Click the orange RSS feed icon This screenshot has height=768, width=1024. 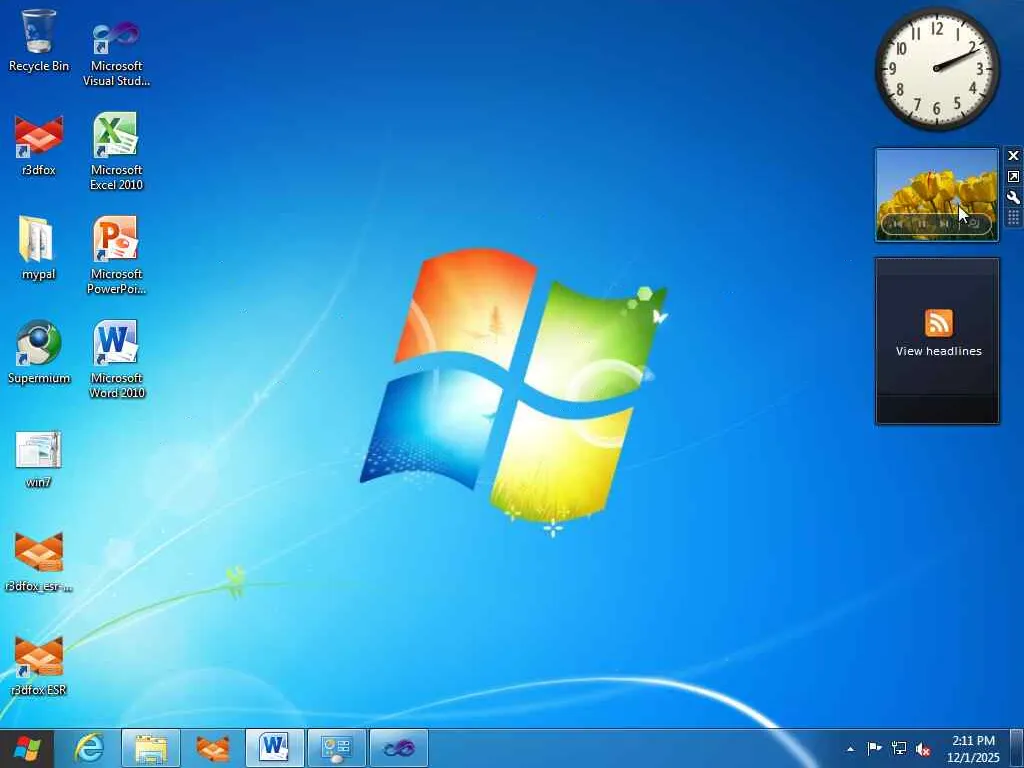tap(938, 323)
